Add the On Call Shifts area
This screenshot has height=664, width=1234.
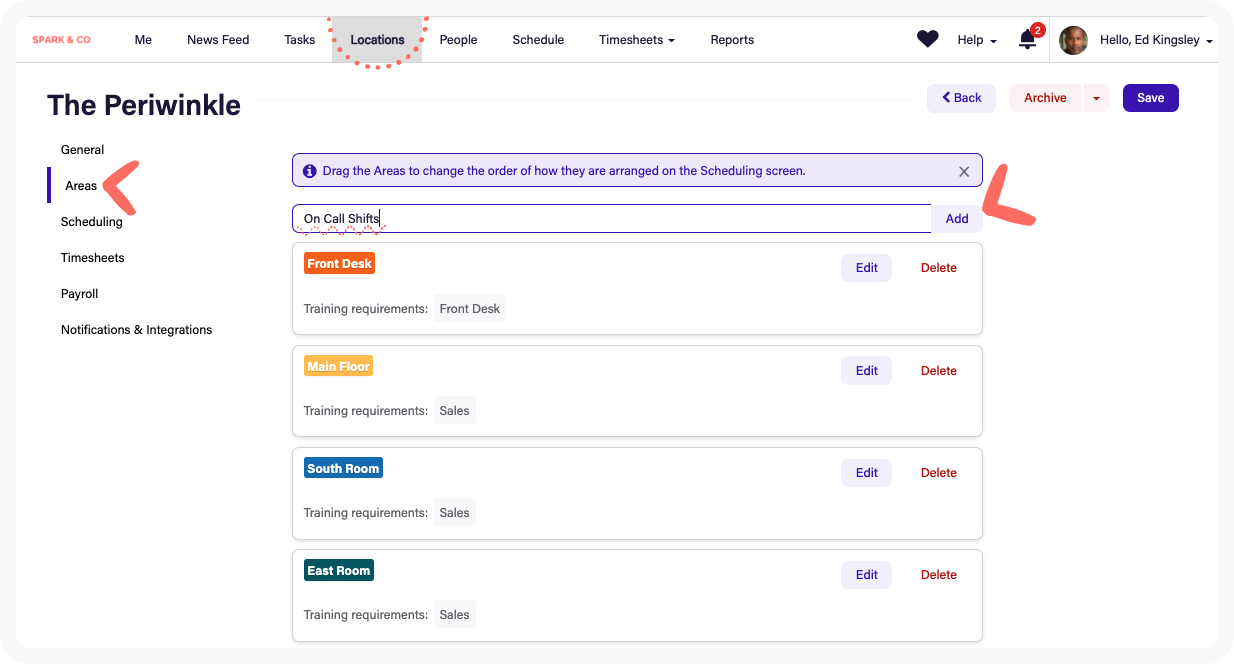pos(956,218)
